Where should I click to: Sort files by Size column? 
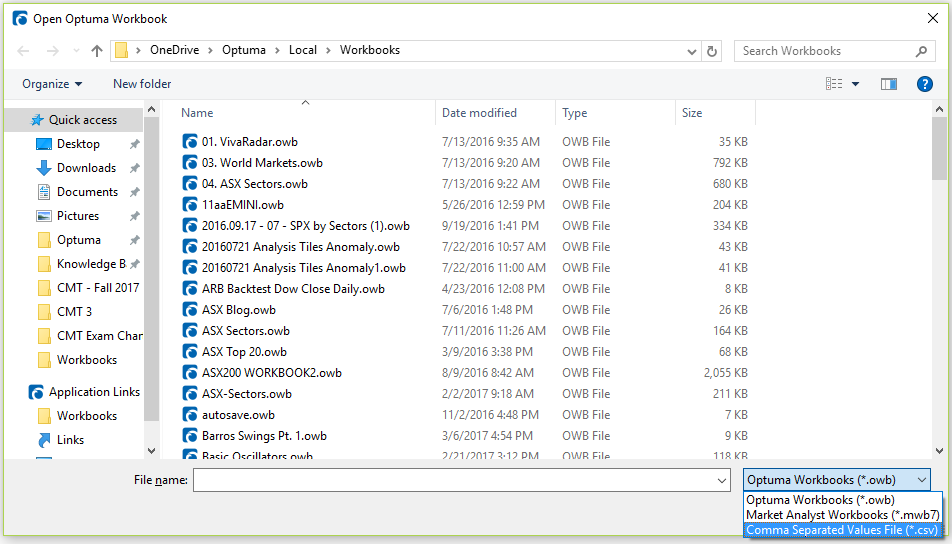pos(692,113)
